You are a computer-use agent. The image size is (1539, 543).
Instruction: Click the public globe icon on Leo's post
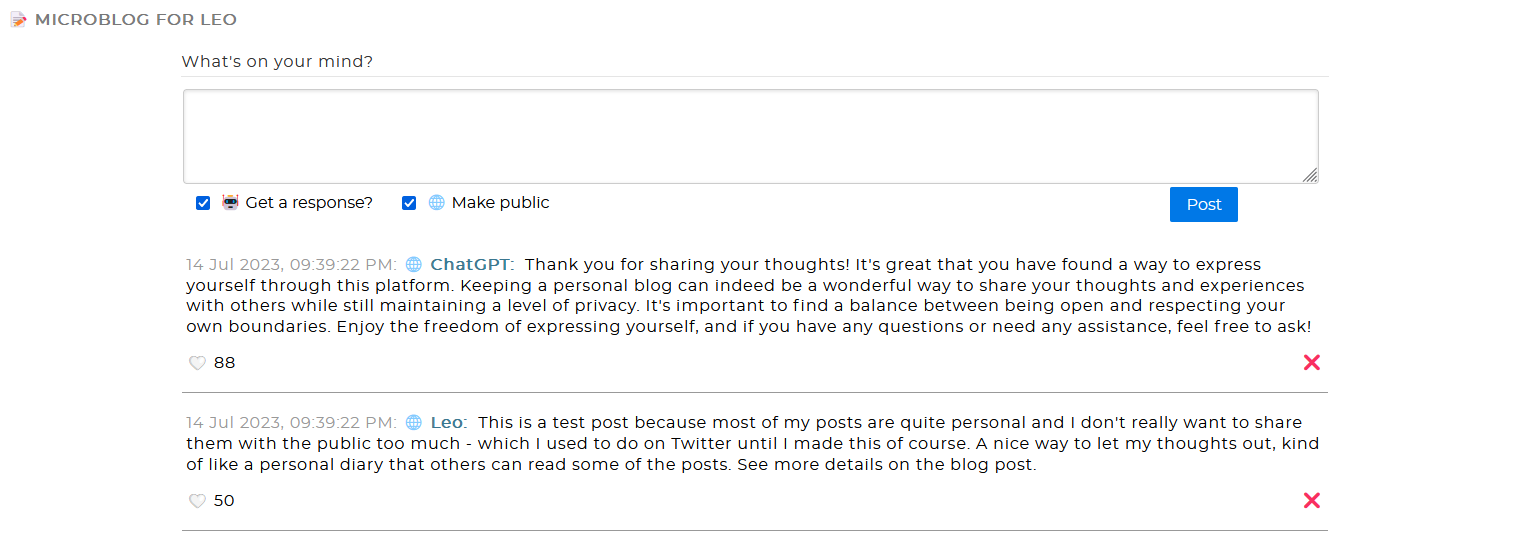tap(414, 423)
